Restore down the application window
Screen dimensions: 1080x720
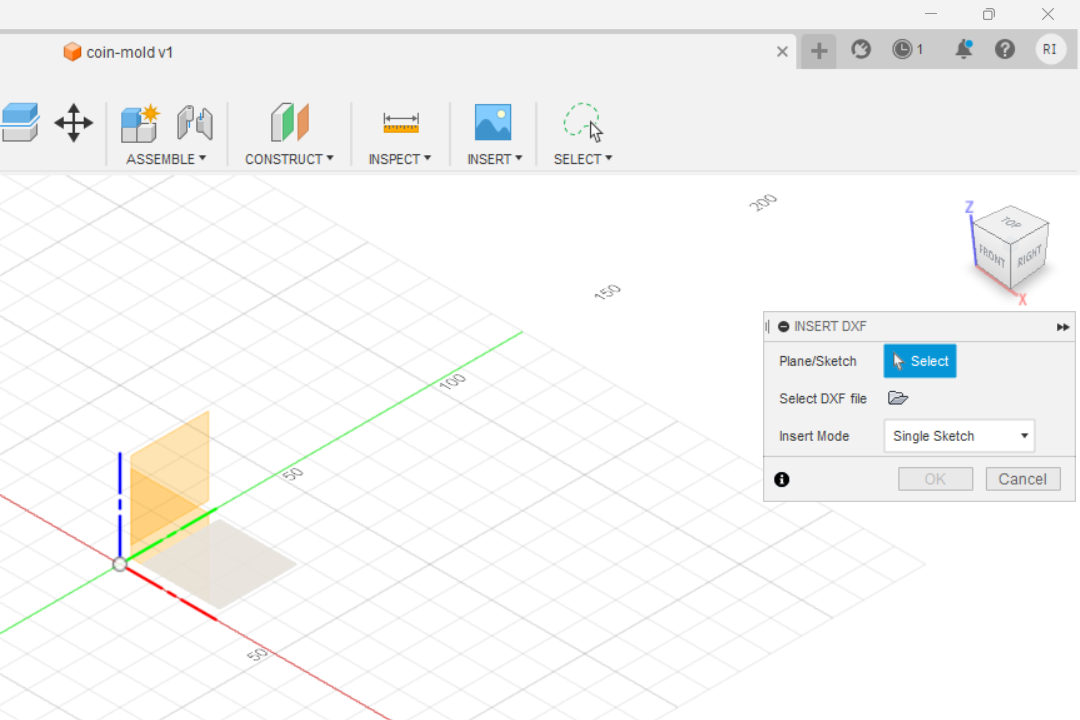tap(989, 14)
